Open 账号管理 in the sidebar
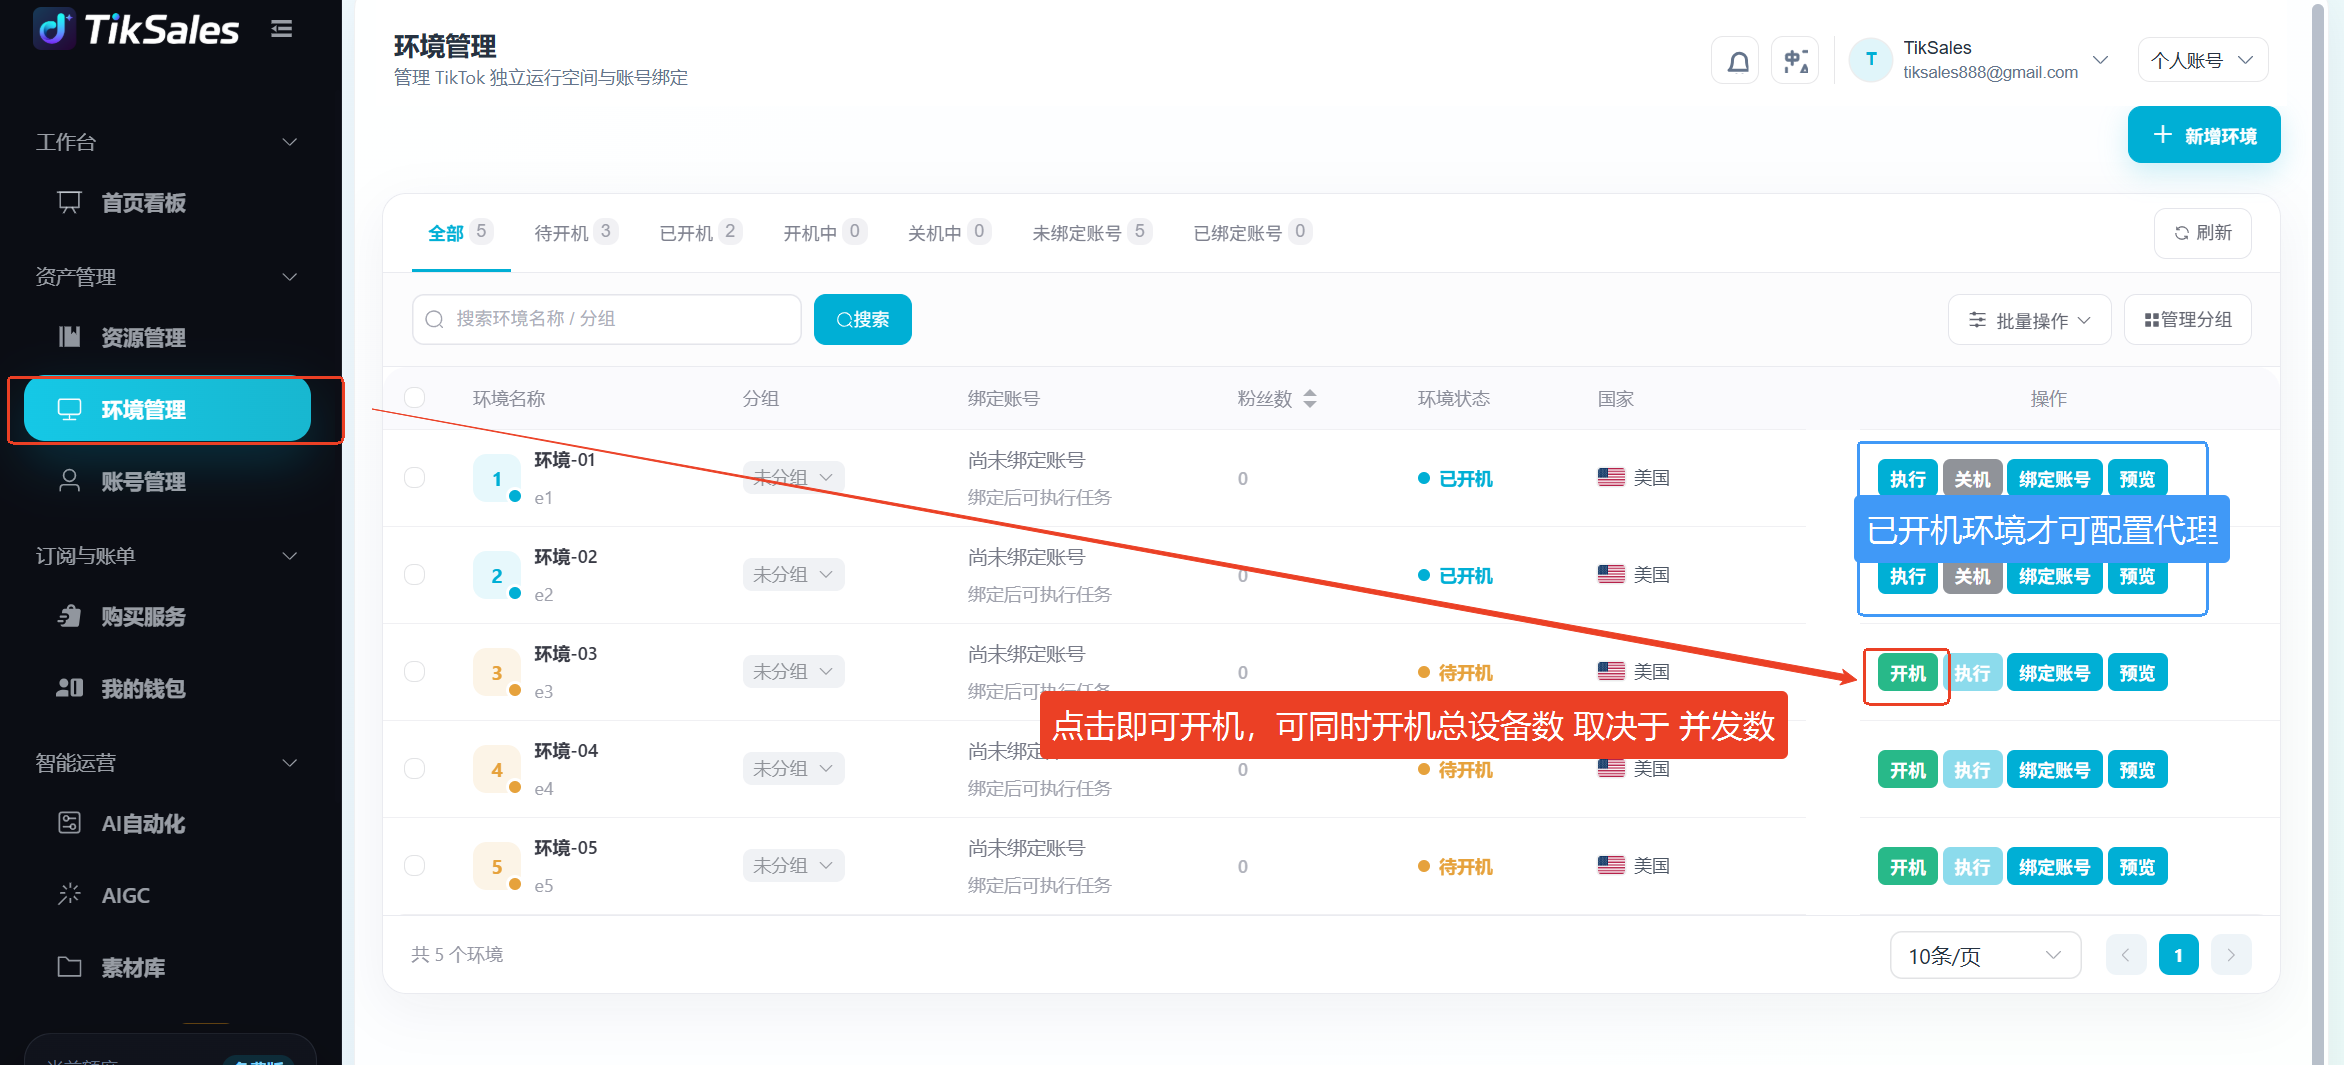The width and height of the screenshot is (2344, 1065). [166, 481]
